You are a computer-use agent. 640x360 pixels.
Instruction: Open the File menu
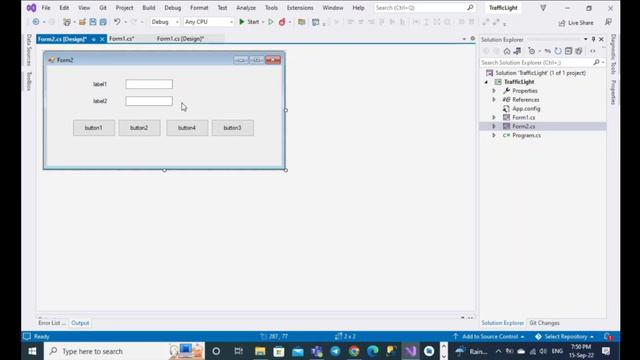46,8
